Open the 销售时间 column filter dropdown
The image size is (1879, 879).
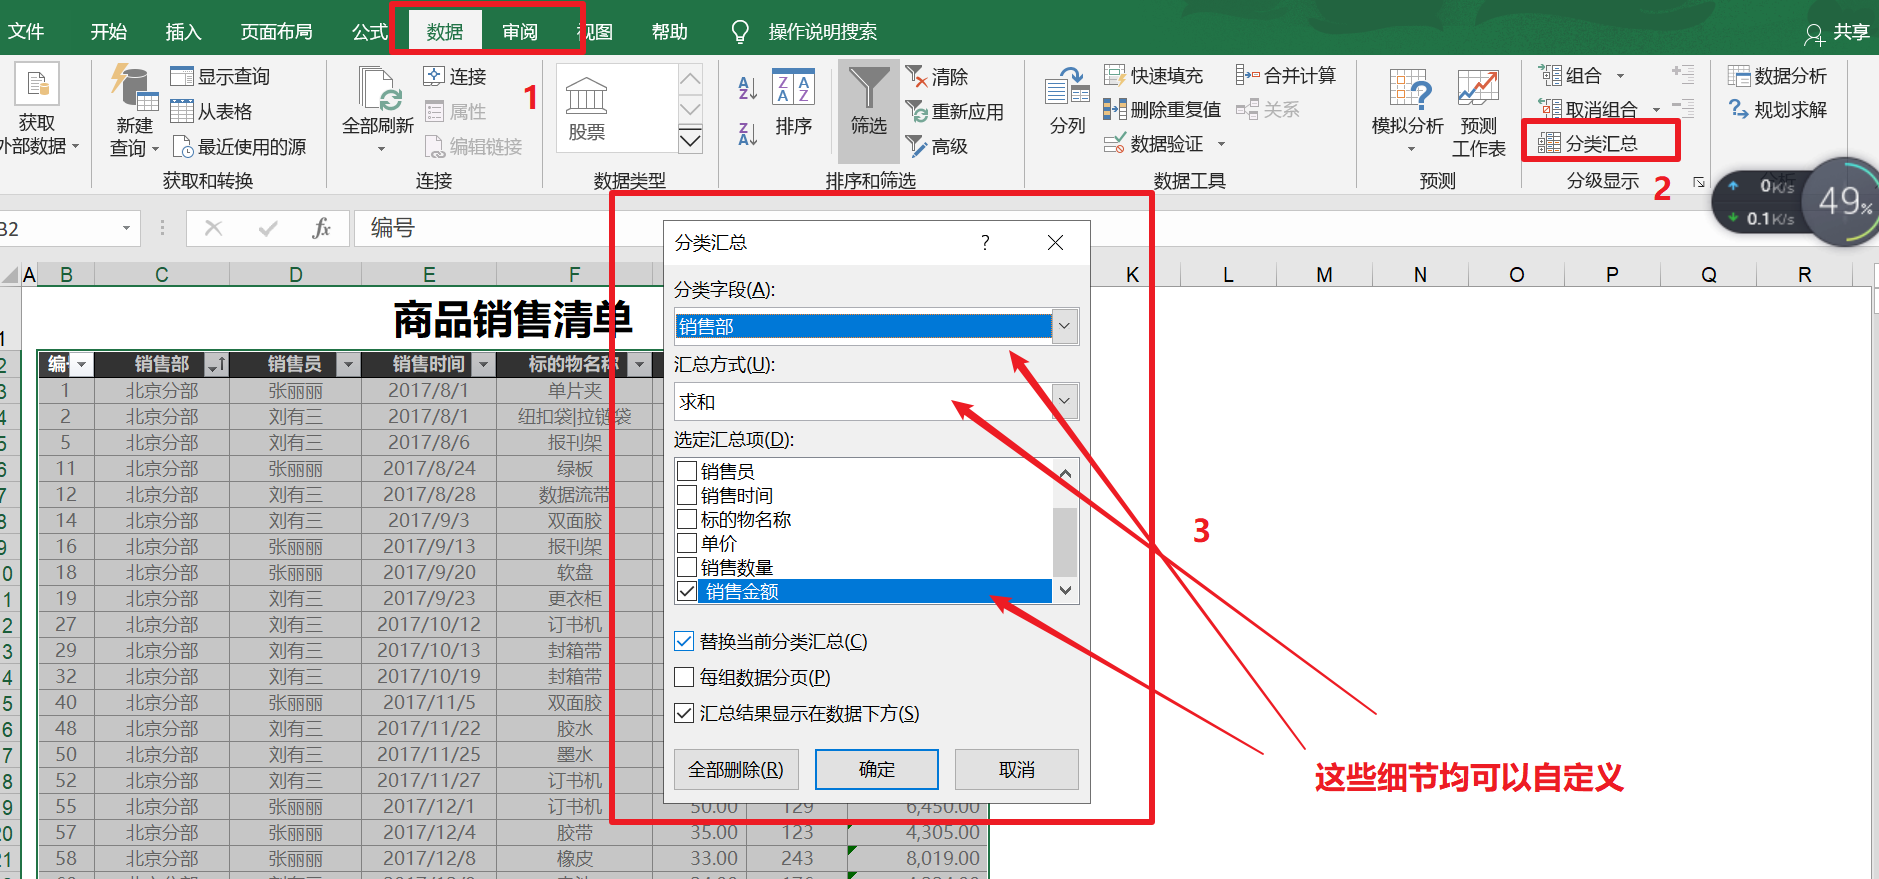pyautogui.click(x=483, y=364)
